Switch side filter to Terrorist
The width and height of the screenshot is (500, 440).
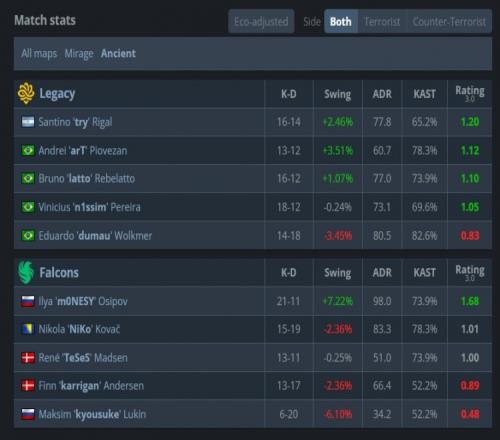click(382, 22)
